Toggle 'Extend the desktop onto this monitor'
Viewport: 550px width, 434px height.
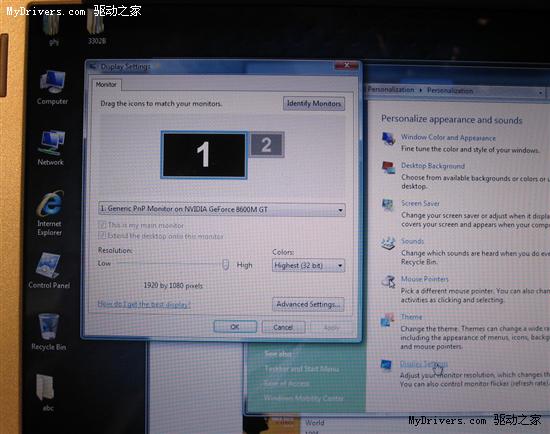[x=102, y=235]
